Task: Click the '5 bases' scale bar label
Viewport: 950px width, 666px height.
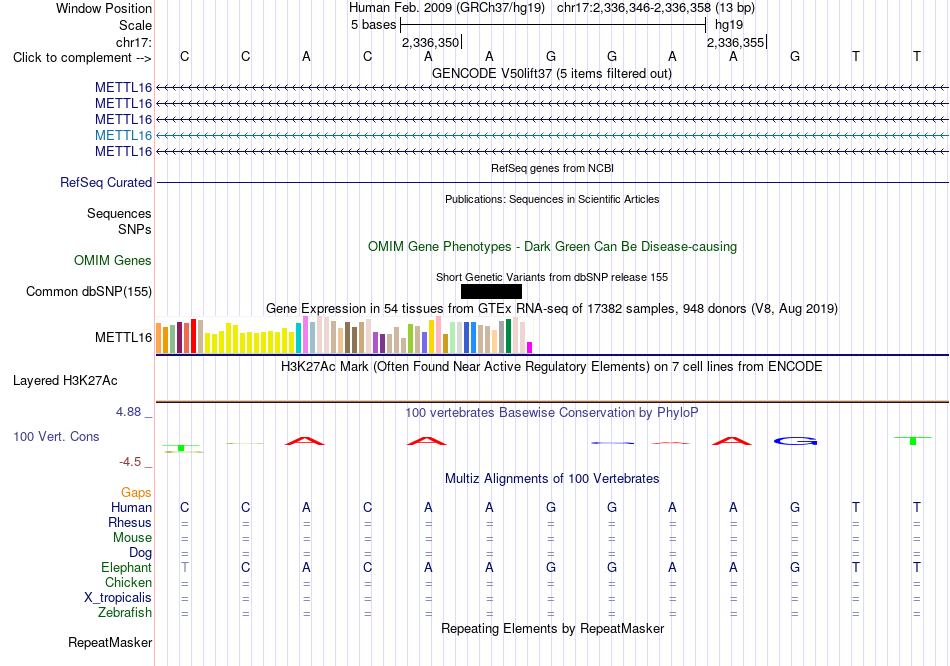Action: pos(373,25)
